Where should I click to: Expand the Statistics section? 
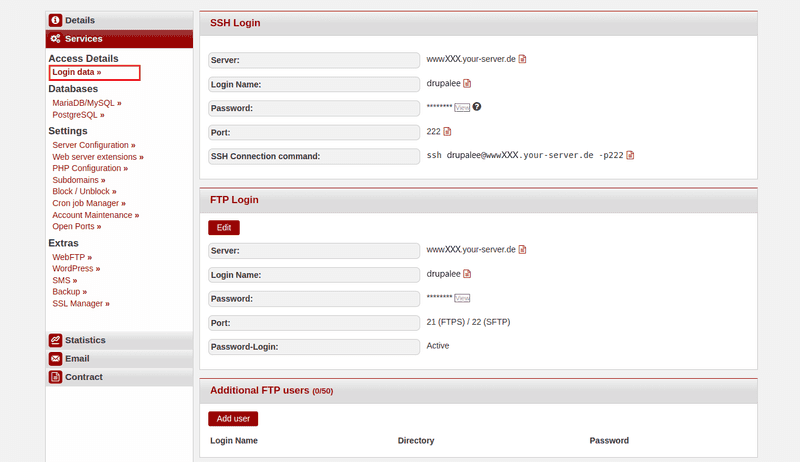coord(119,340)
